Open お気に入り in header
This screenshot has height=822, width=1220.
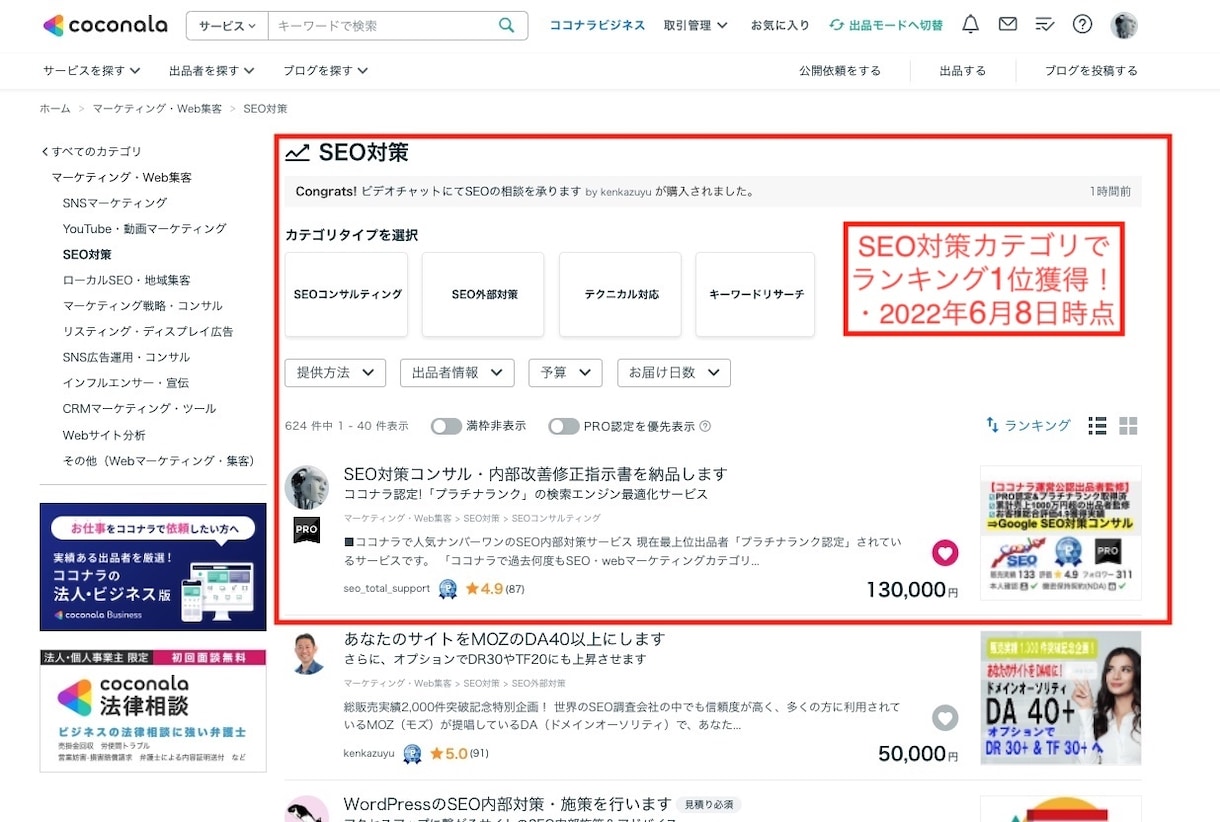tap(780, 25)
